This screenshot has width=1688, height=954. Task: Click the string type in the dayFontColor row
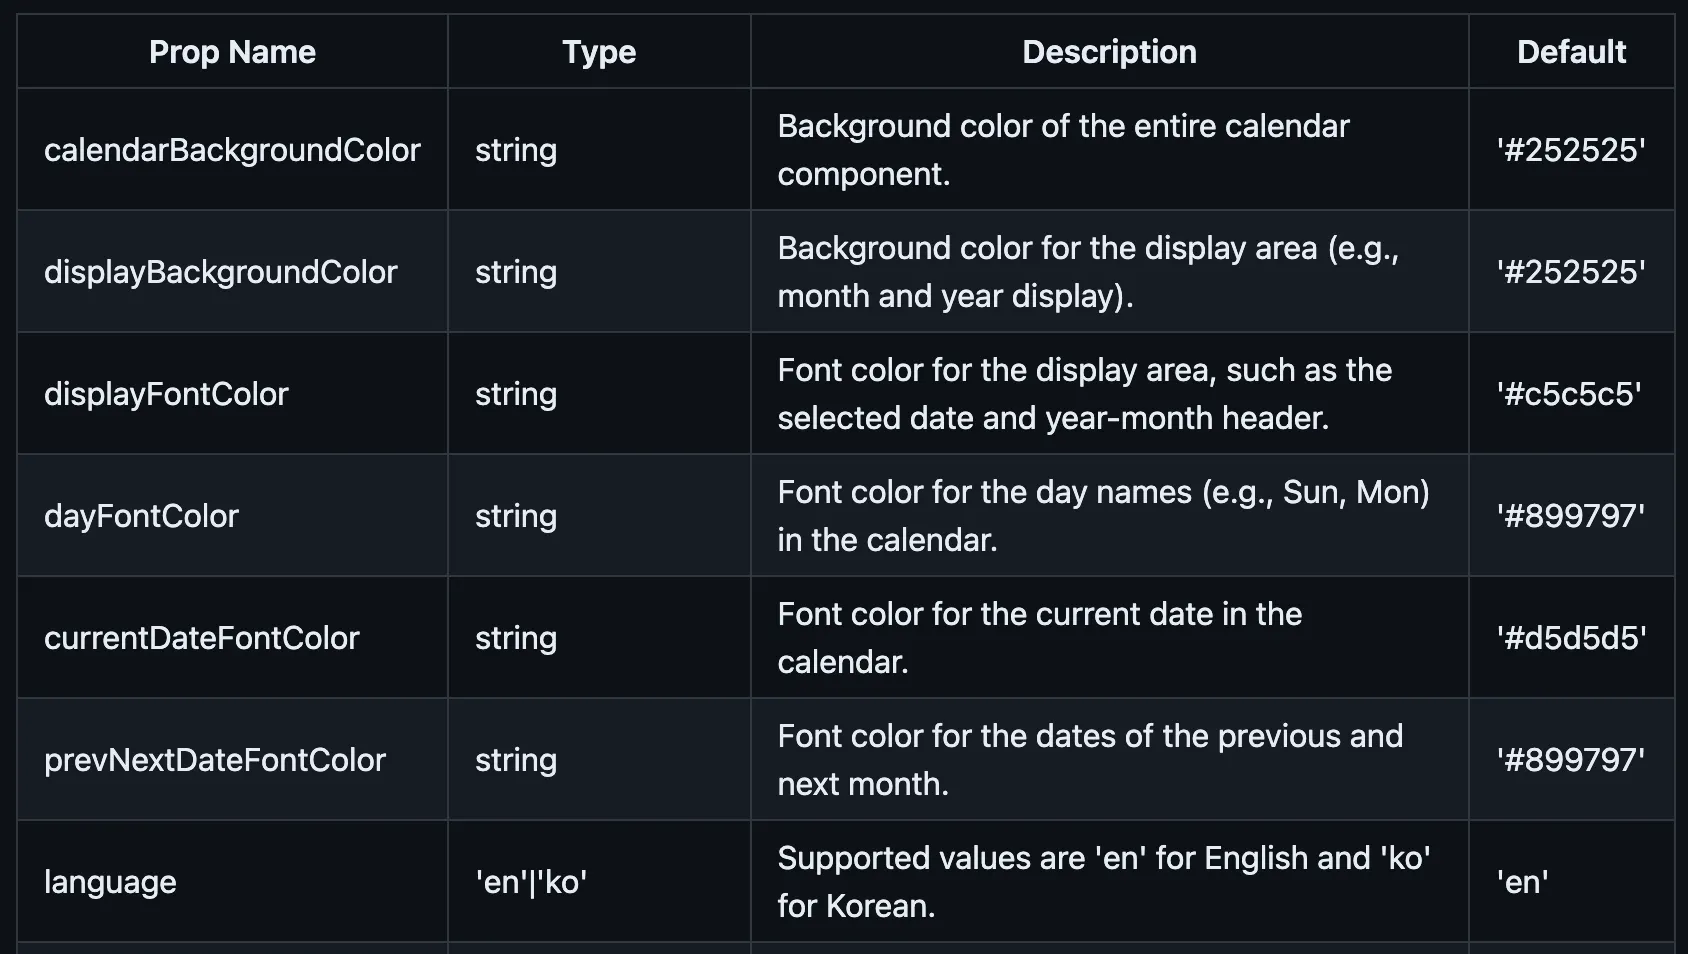coord(516,516)
